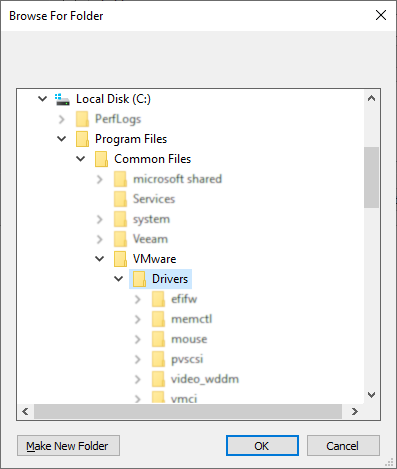Click the efifw folder icon
The image size is (397, 469).
158,299
